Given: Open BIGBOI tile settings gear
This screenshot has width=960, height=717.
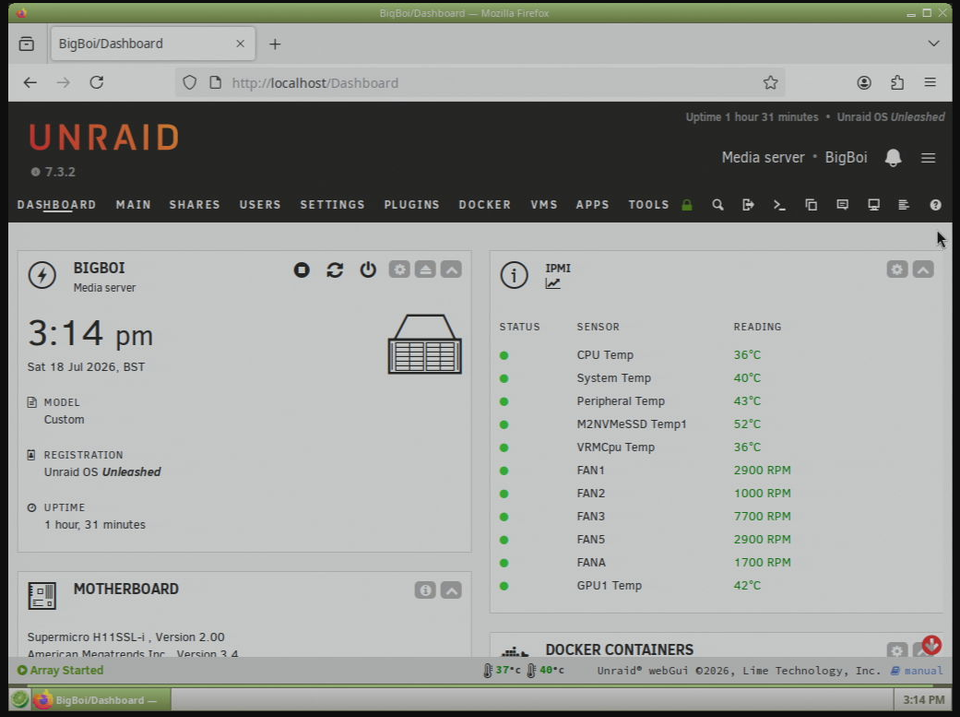Looking at the screenshot, I should click(399, 269).
